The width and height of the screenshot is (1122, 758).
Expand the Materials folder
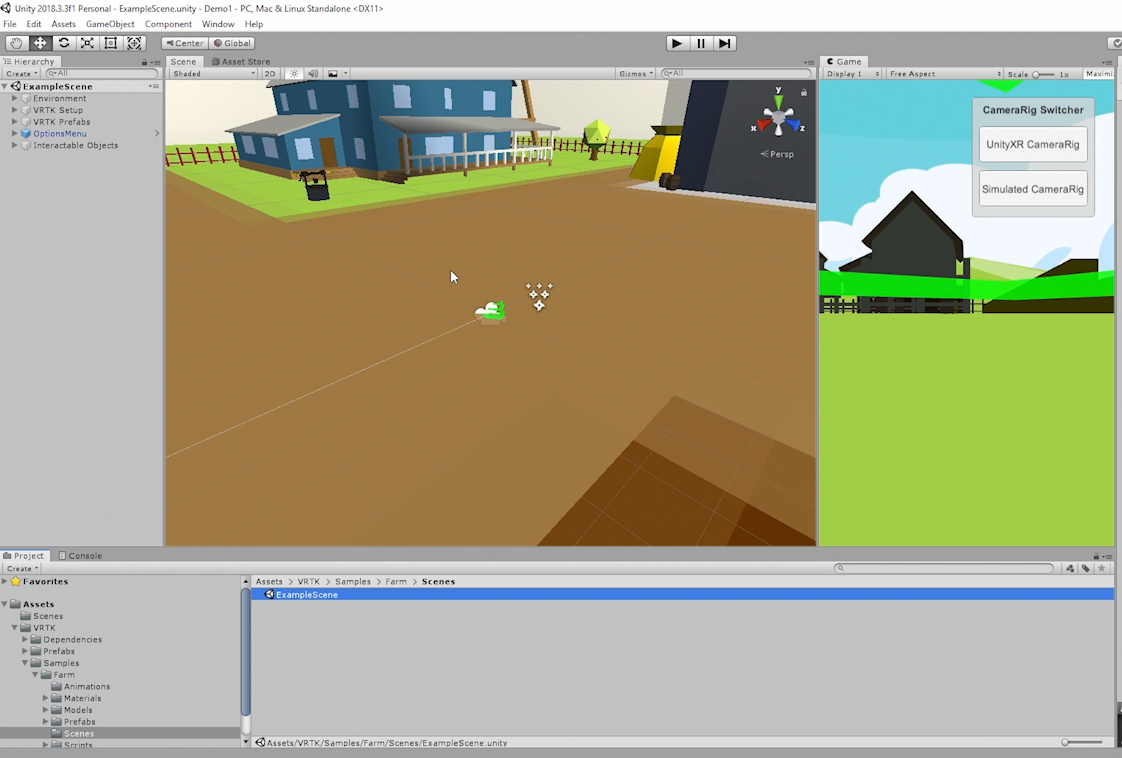46,698
